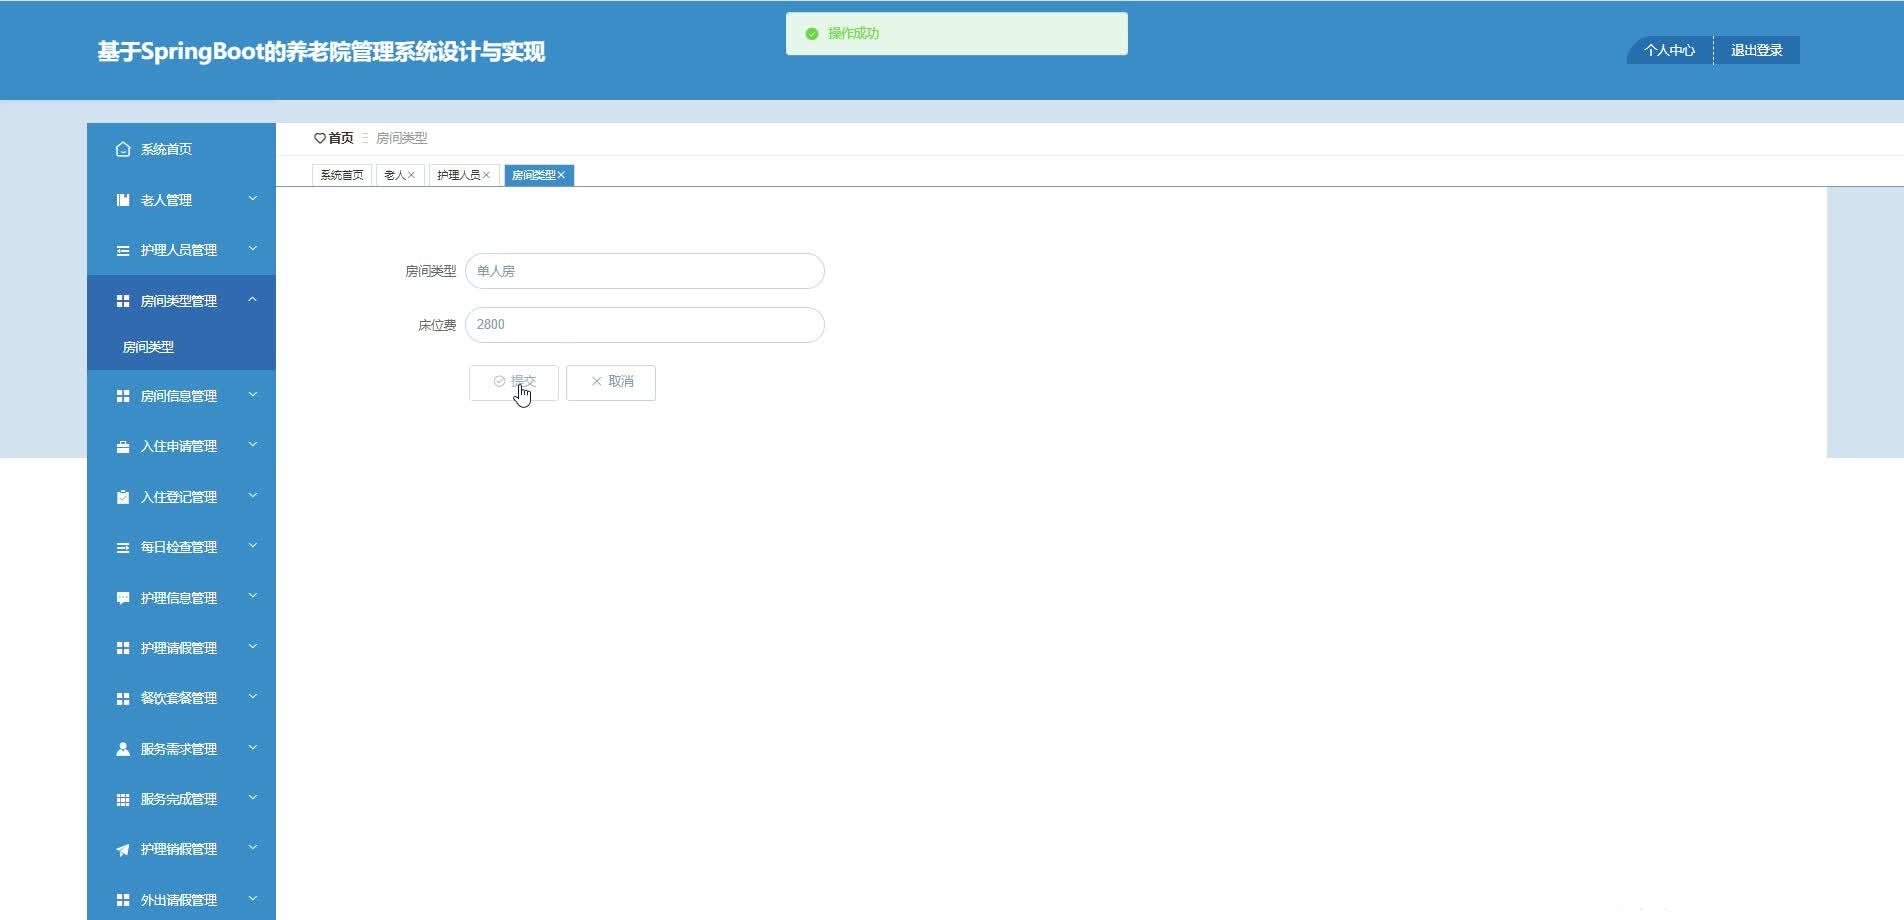Image resolution: width=1904 pixels, height=920 pixels.
Task: Expand the 房间信息管理 menu arrow
Action: point(253,395)
